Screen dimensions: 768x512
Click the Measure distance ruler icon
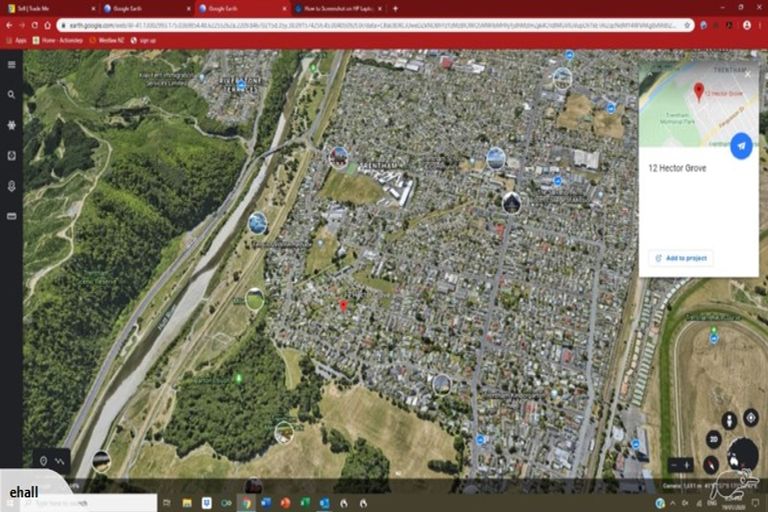pos(11,216)
